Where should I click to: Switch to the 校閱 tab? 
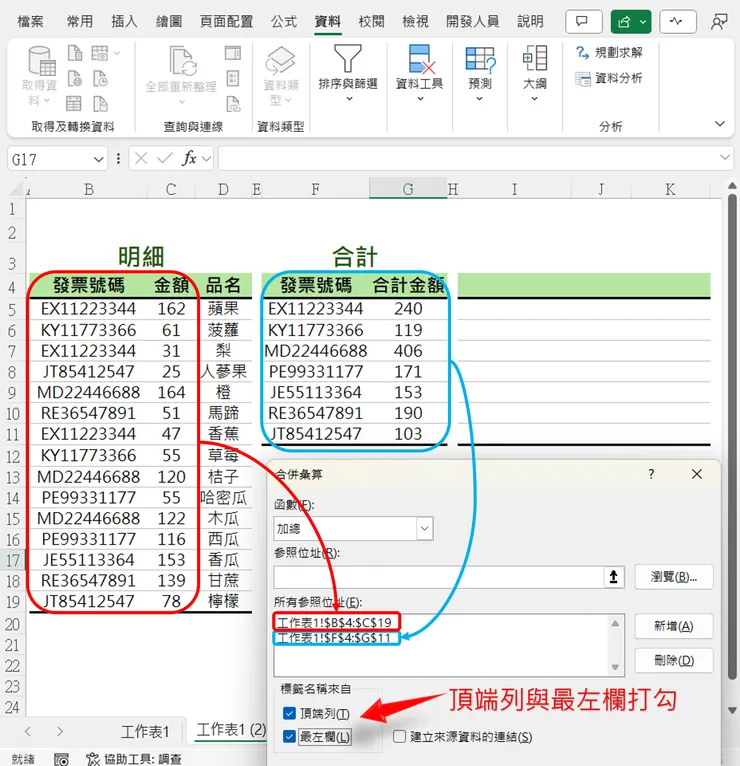(x=371, y=21)
